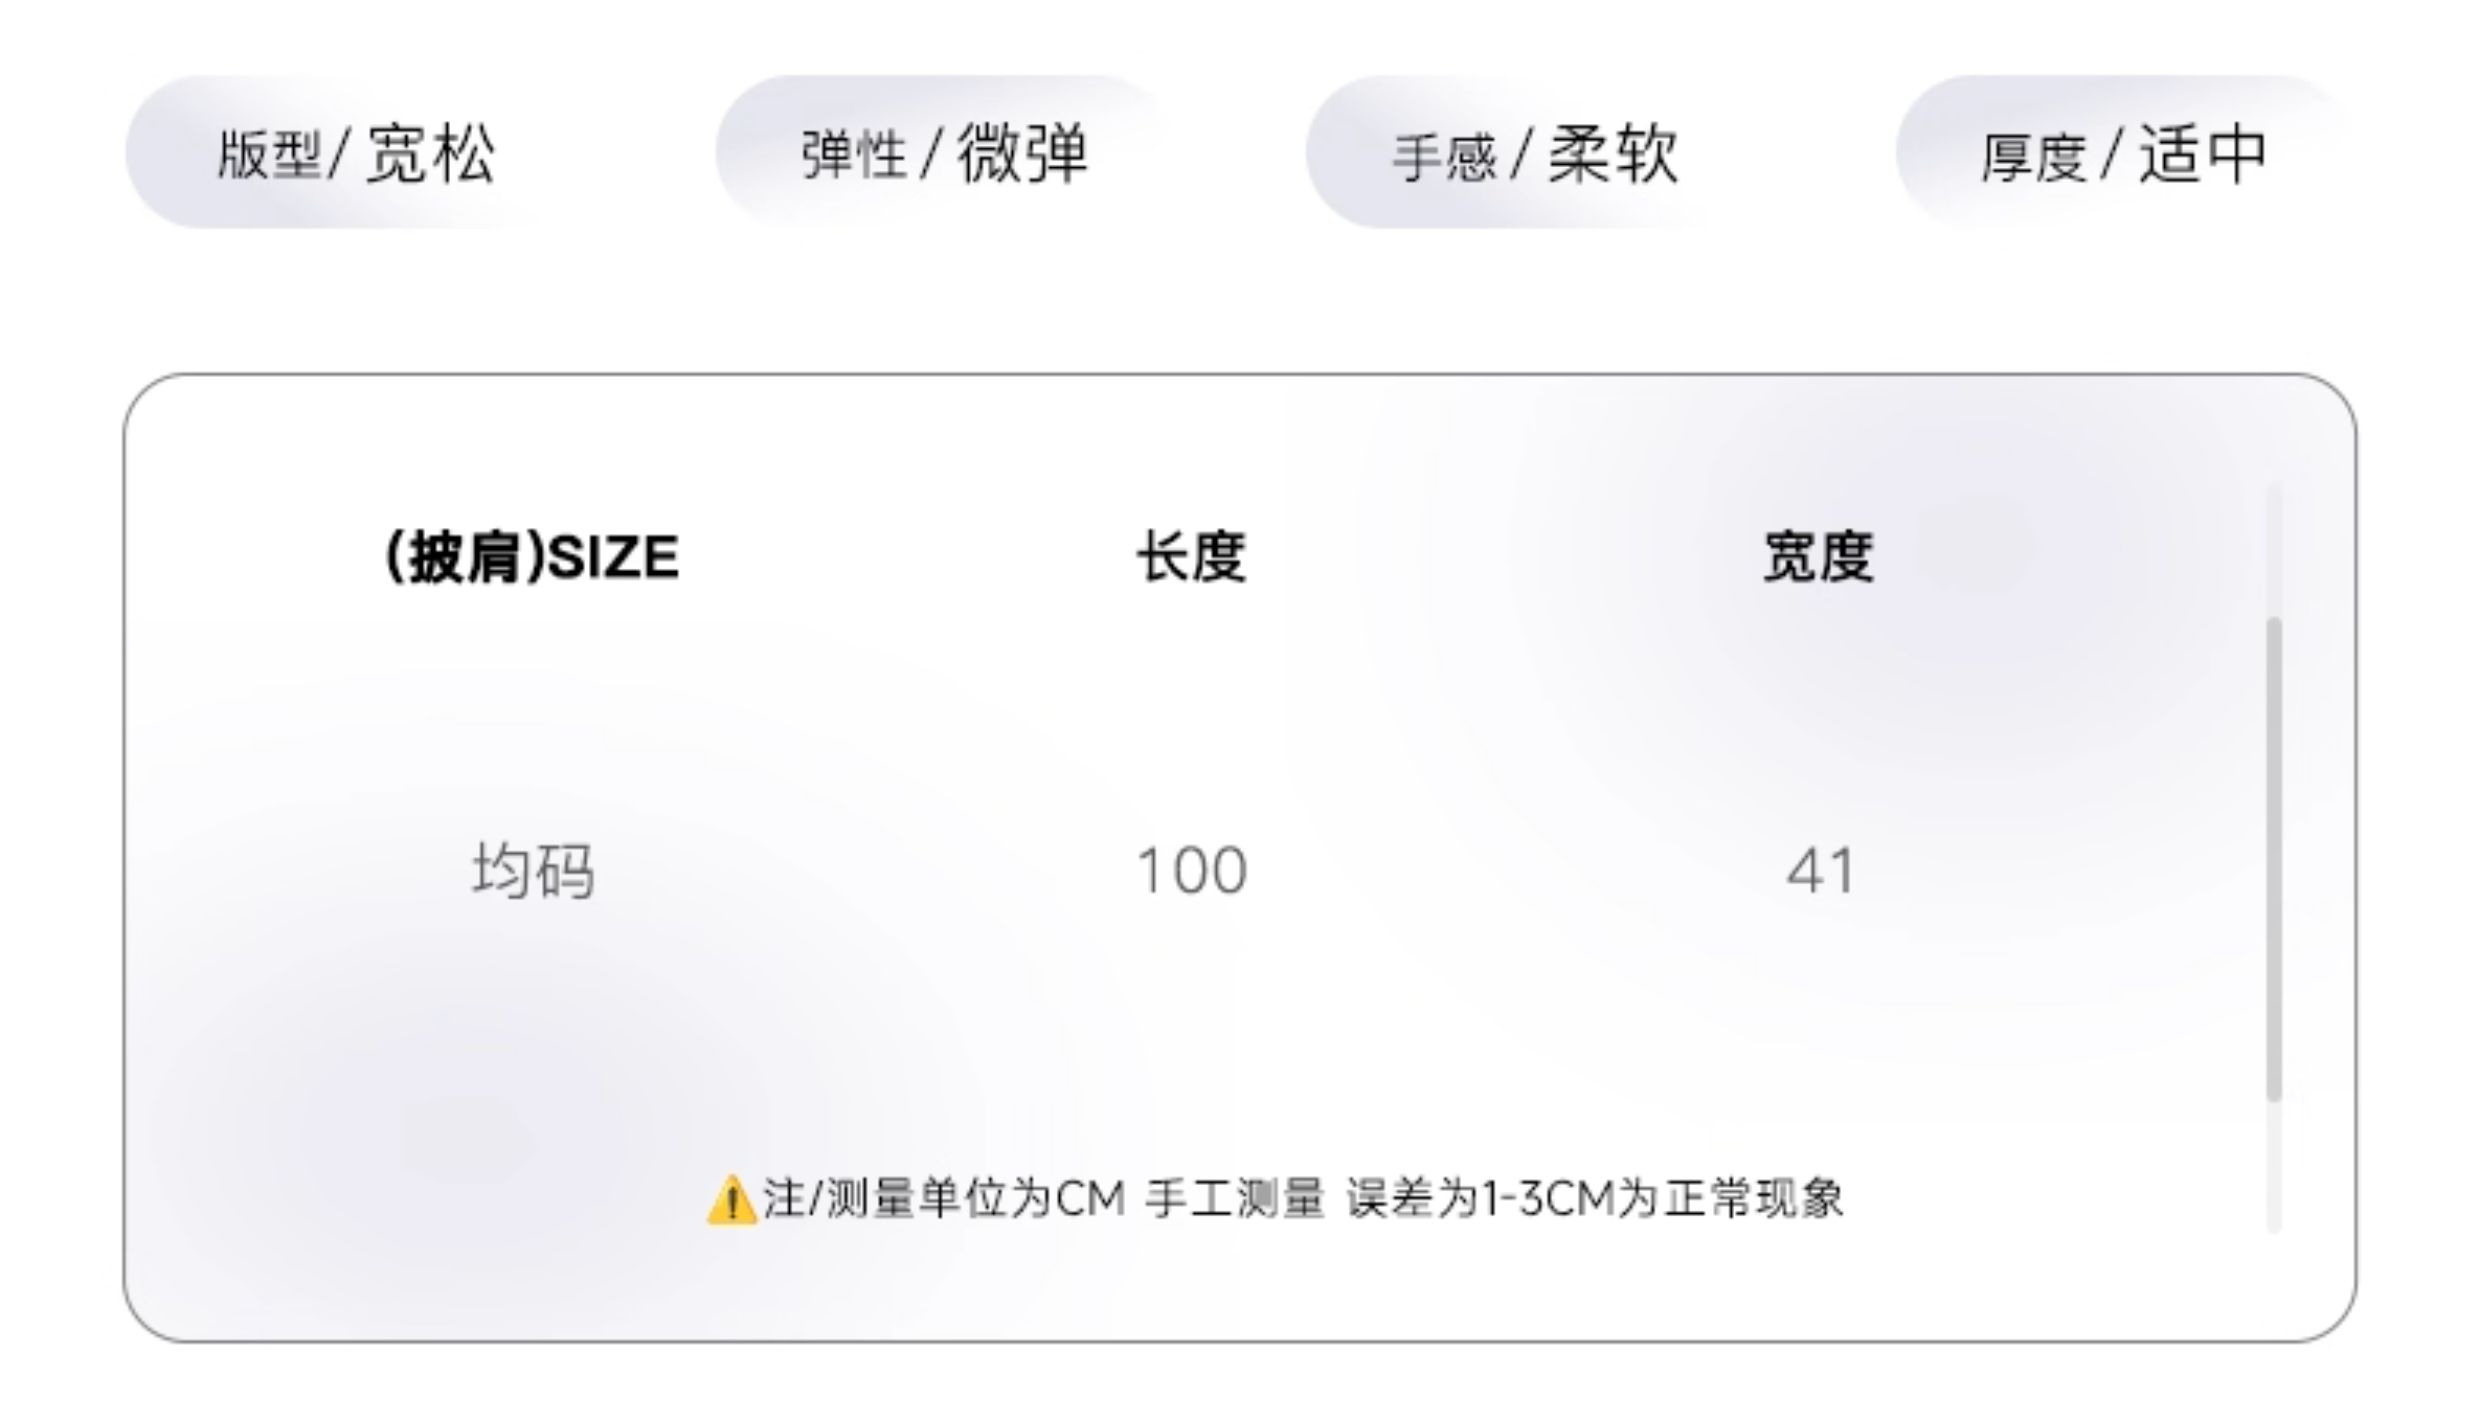The image size is (2480, 1428).
Task: Click the 手感 label in third tag
Action: pos(1444,157)
